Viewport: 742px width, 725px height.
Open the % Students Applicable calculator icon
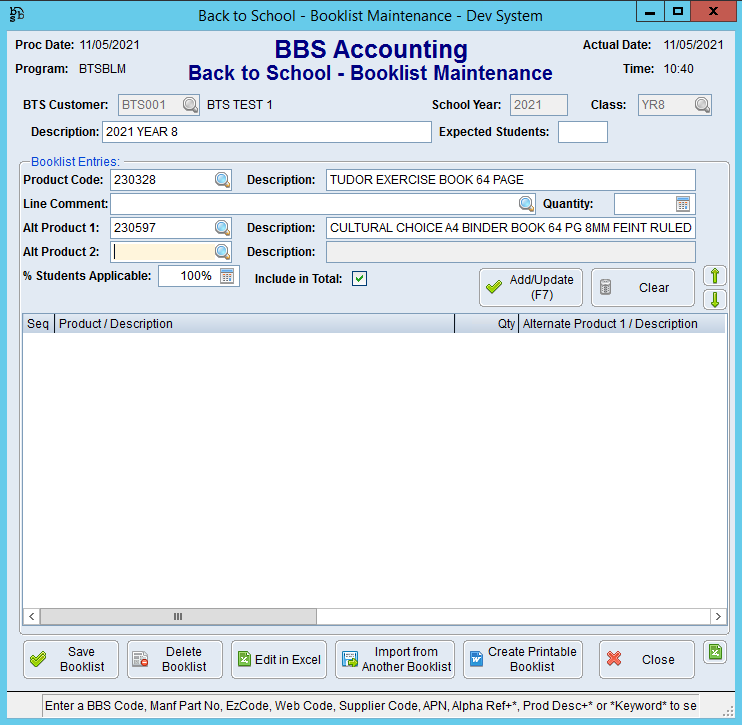(x=227, y=276)
